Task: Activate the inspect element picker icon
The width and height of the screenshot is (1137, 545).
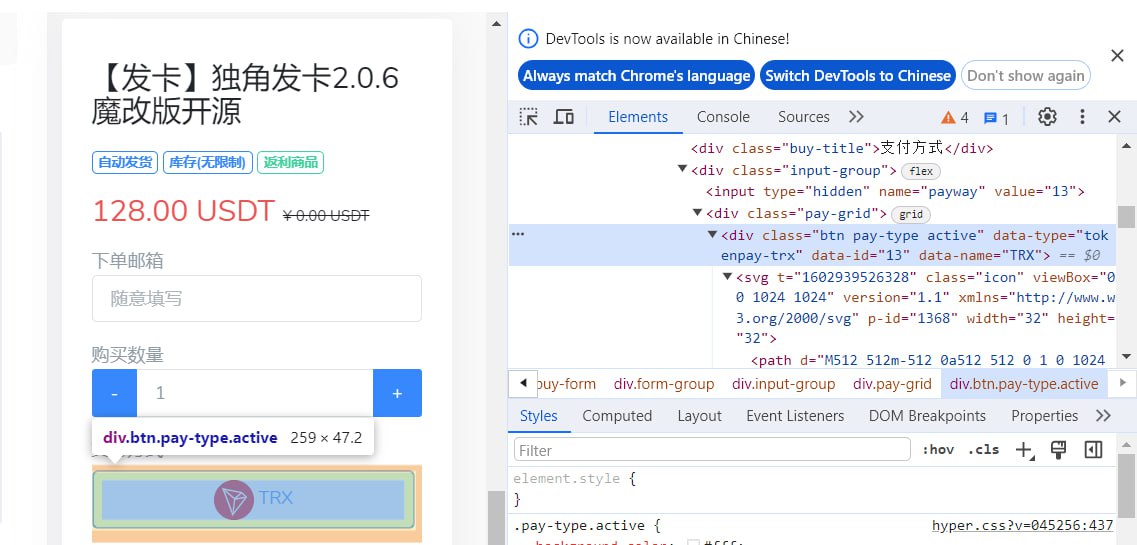Action: point(528,117)
